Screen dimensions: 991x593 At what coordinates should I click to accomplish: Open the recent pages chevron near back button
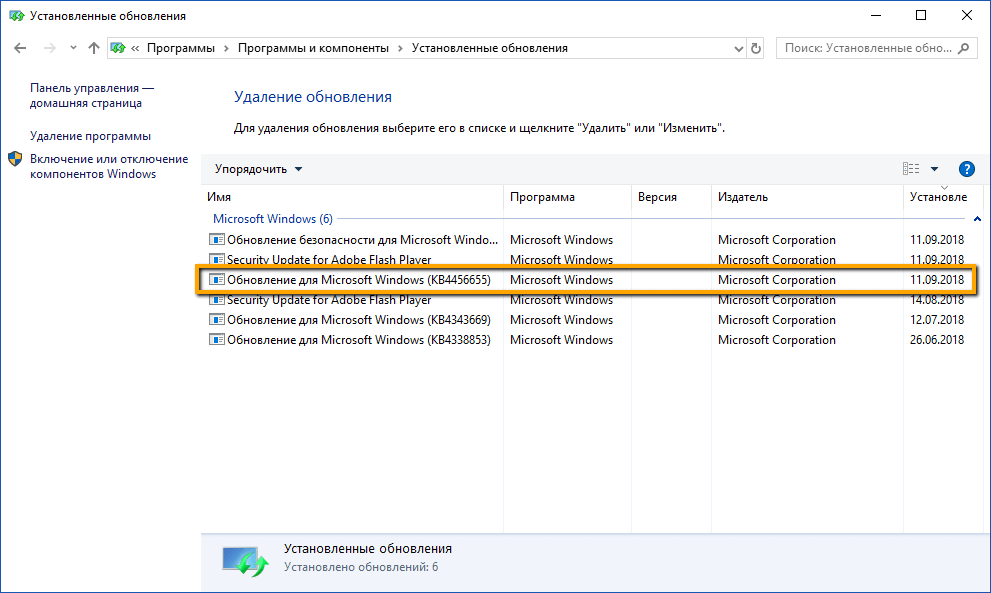point(72,47)
